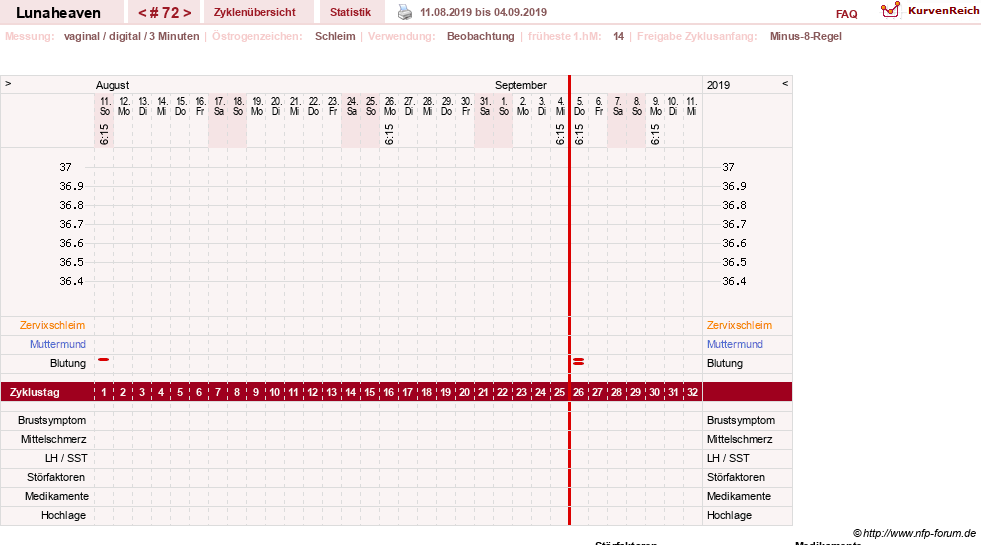The image size is (981, 545).
Task: Click the red cycle-end marker line
Action: [569, 300]
